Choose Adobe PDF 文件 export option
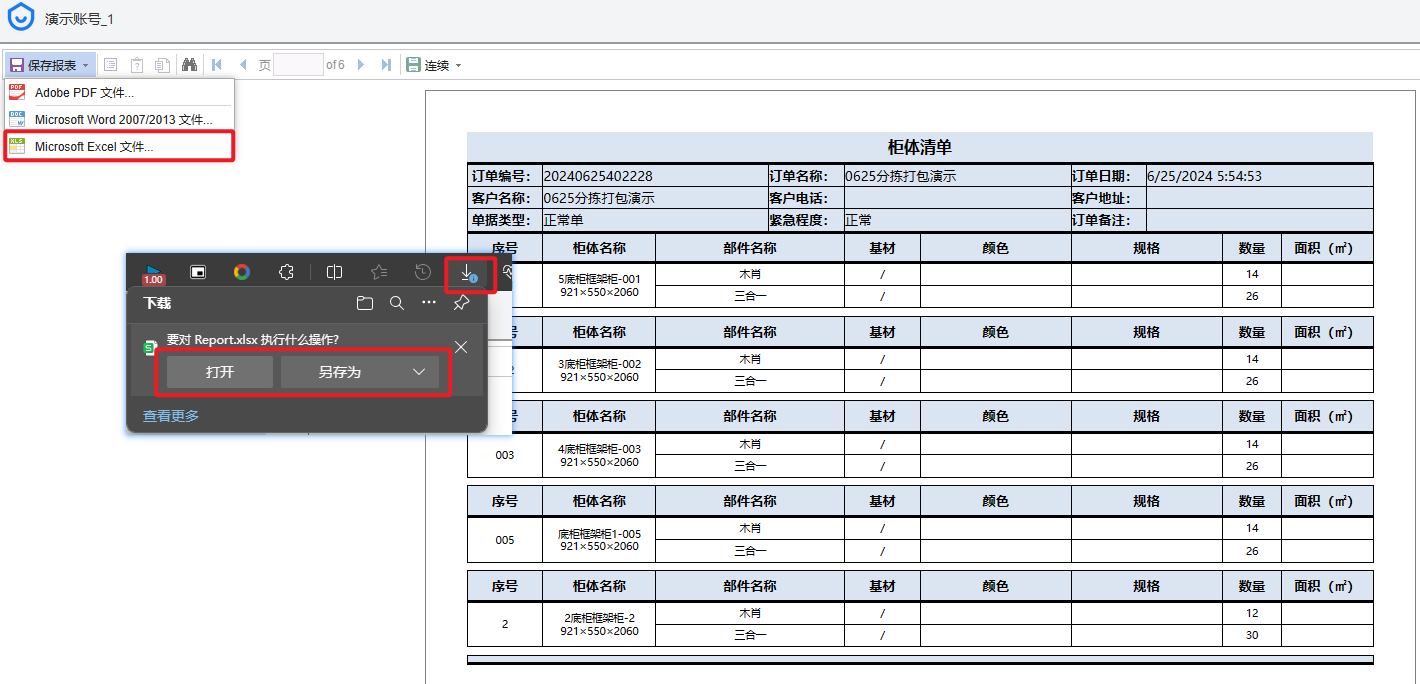This screenshot has width=1420, height=684. tap(84, 93)
